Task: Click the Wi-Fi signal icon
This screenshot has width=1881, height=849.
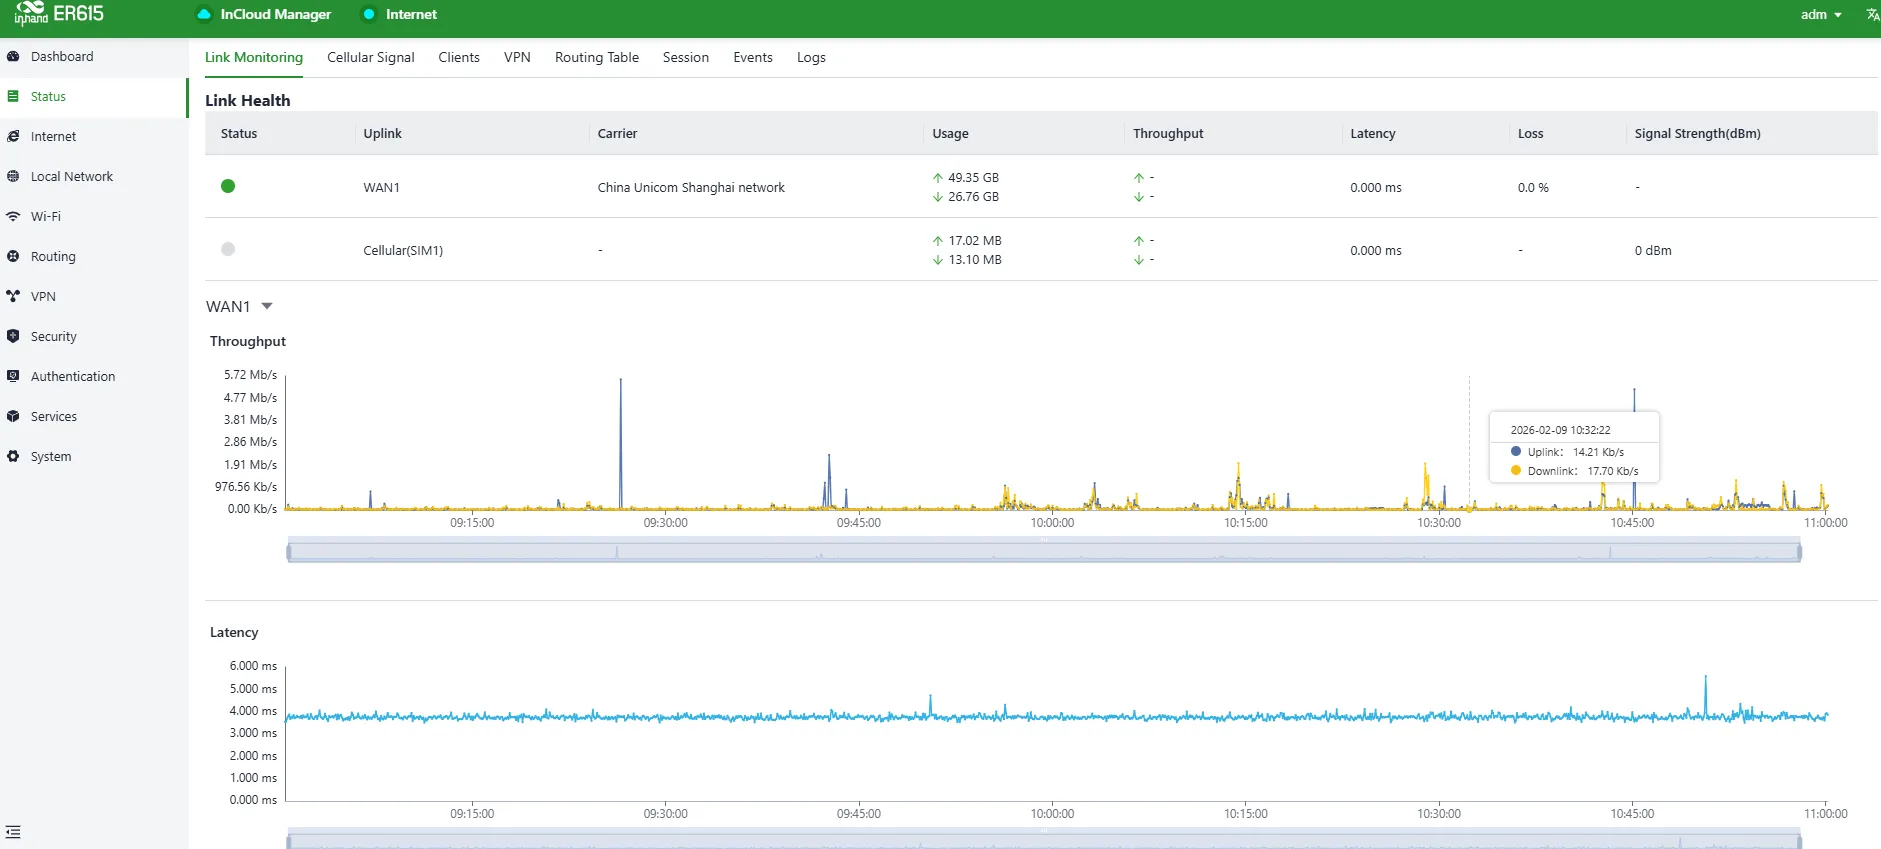Action: pos(13,217)
